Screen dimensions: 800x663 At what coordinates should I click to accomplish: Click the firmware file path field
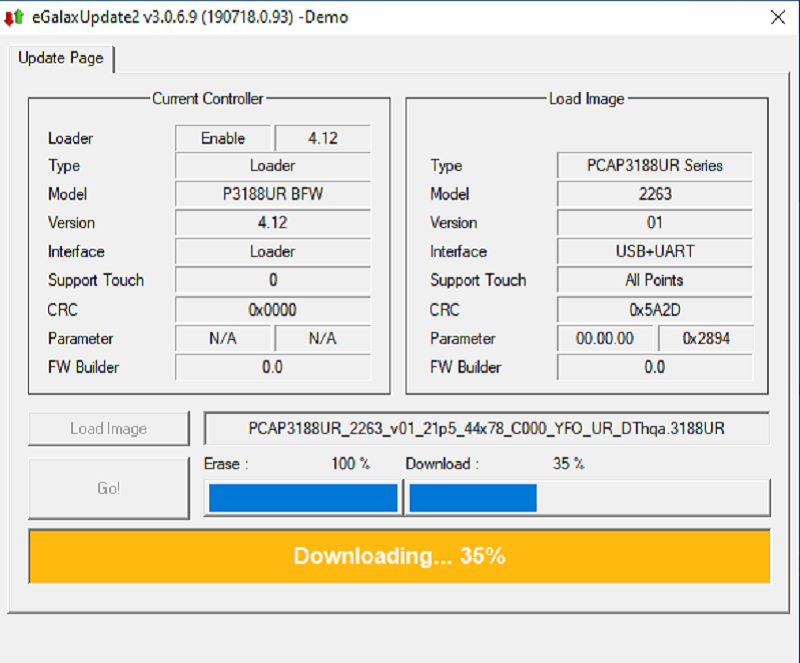[487, 429]
